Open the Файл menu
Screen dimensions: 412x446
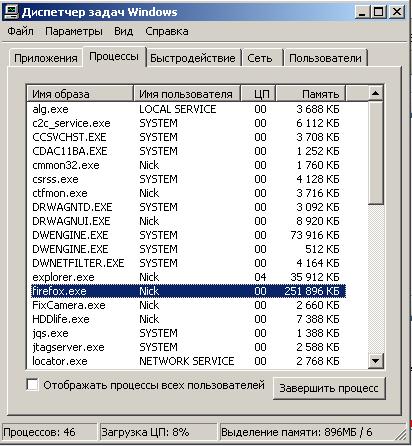click(21, 31)
